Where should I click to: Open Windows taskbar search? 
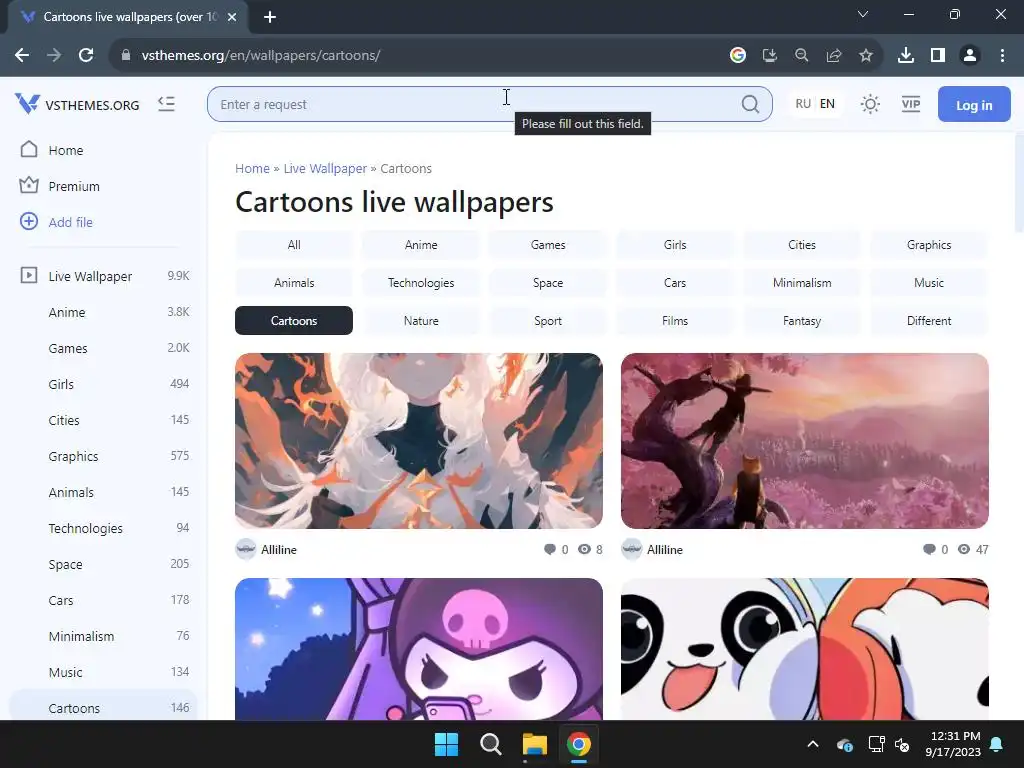pyautogui.click(x=490, y=744)
